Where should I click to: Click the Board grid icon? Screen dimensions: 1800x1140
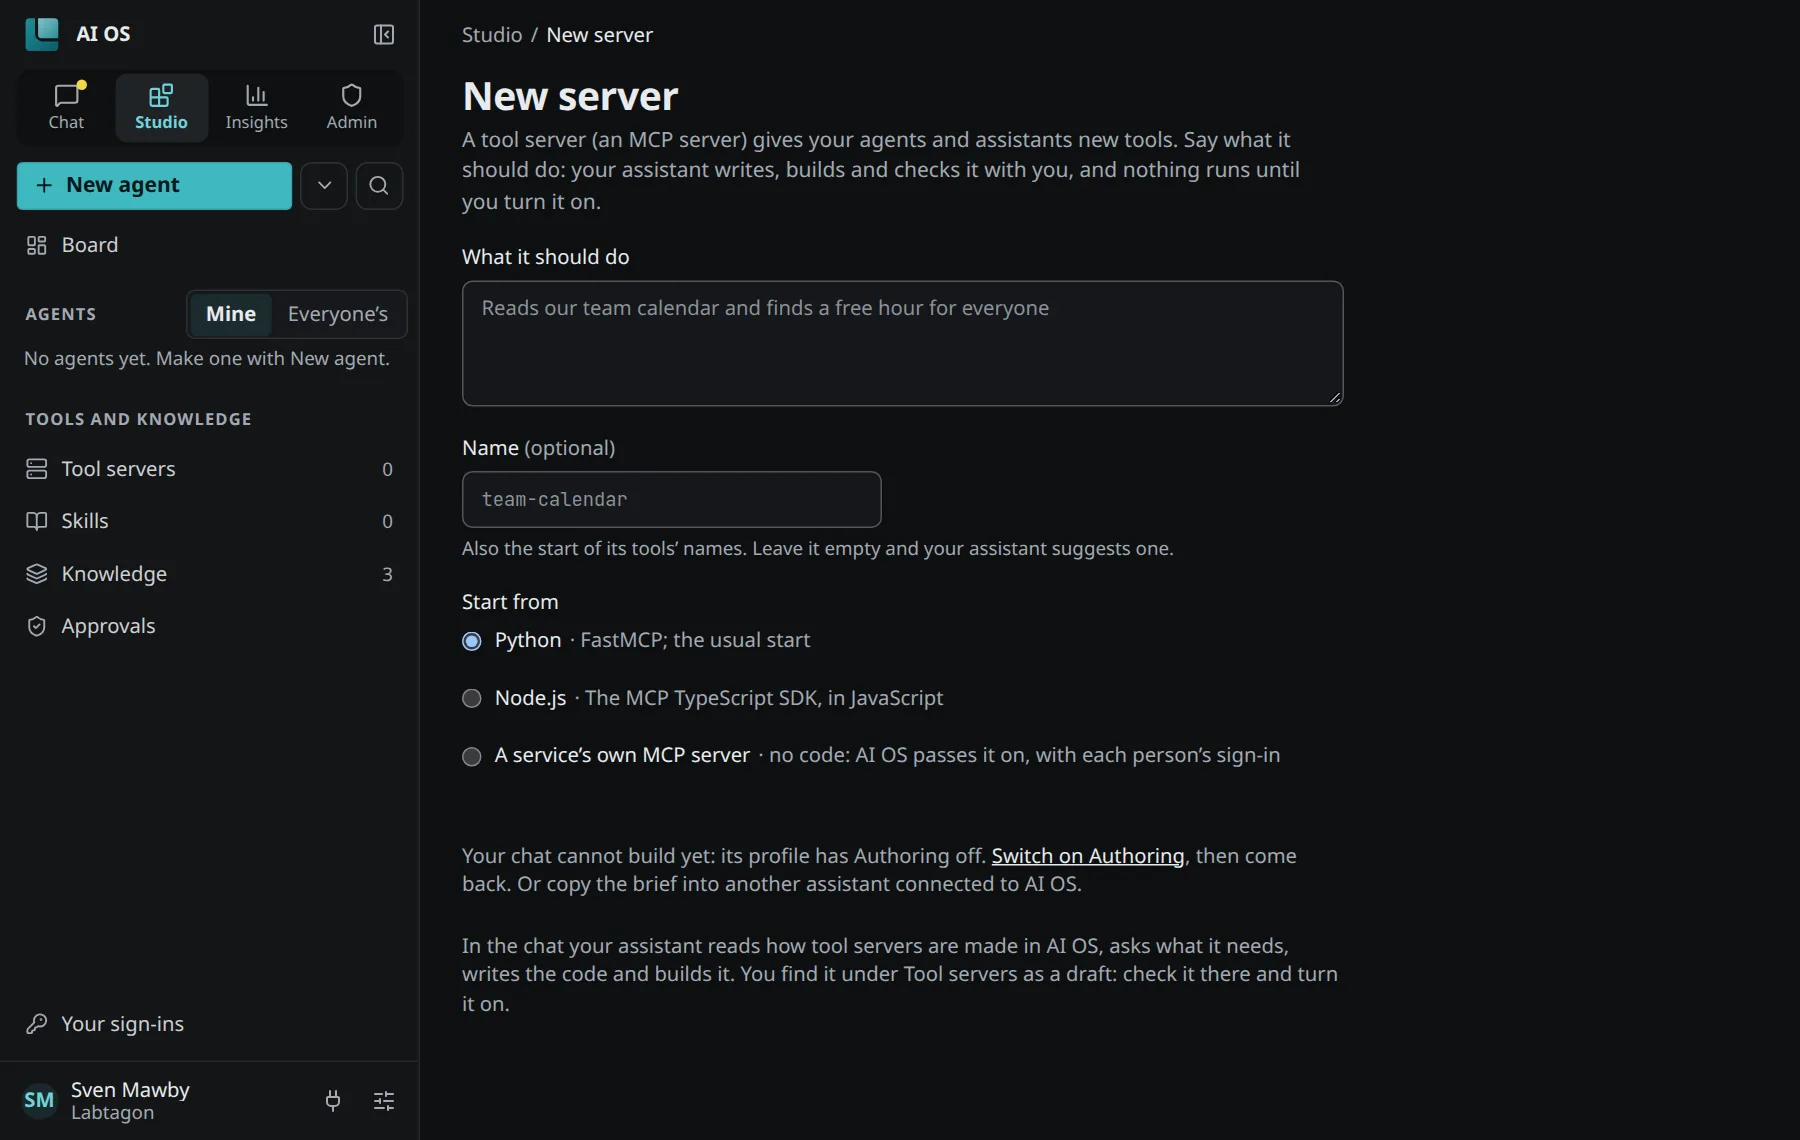(37, 245)
